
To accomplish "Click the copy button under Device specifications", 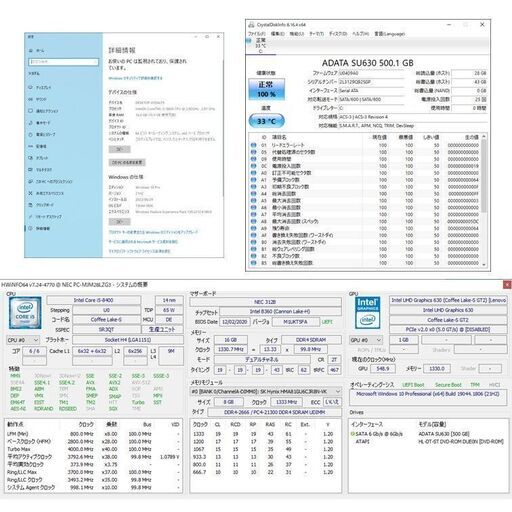I will point(120,149).
